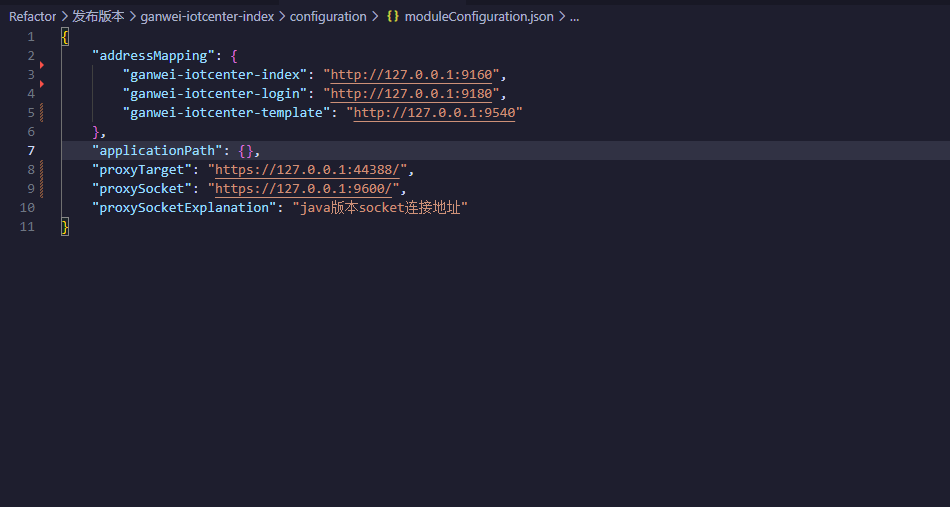The width and height of the screenshot is (950, 507).
Task: Click the "applicationPath" key
Action: tap(158, 151)
